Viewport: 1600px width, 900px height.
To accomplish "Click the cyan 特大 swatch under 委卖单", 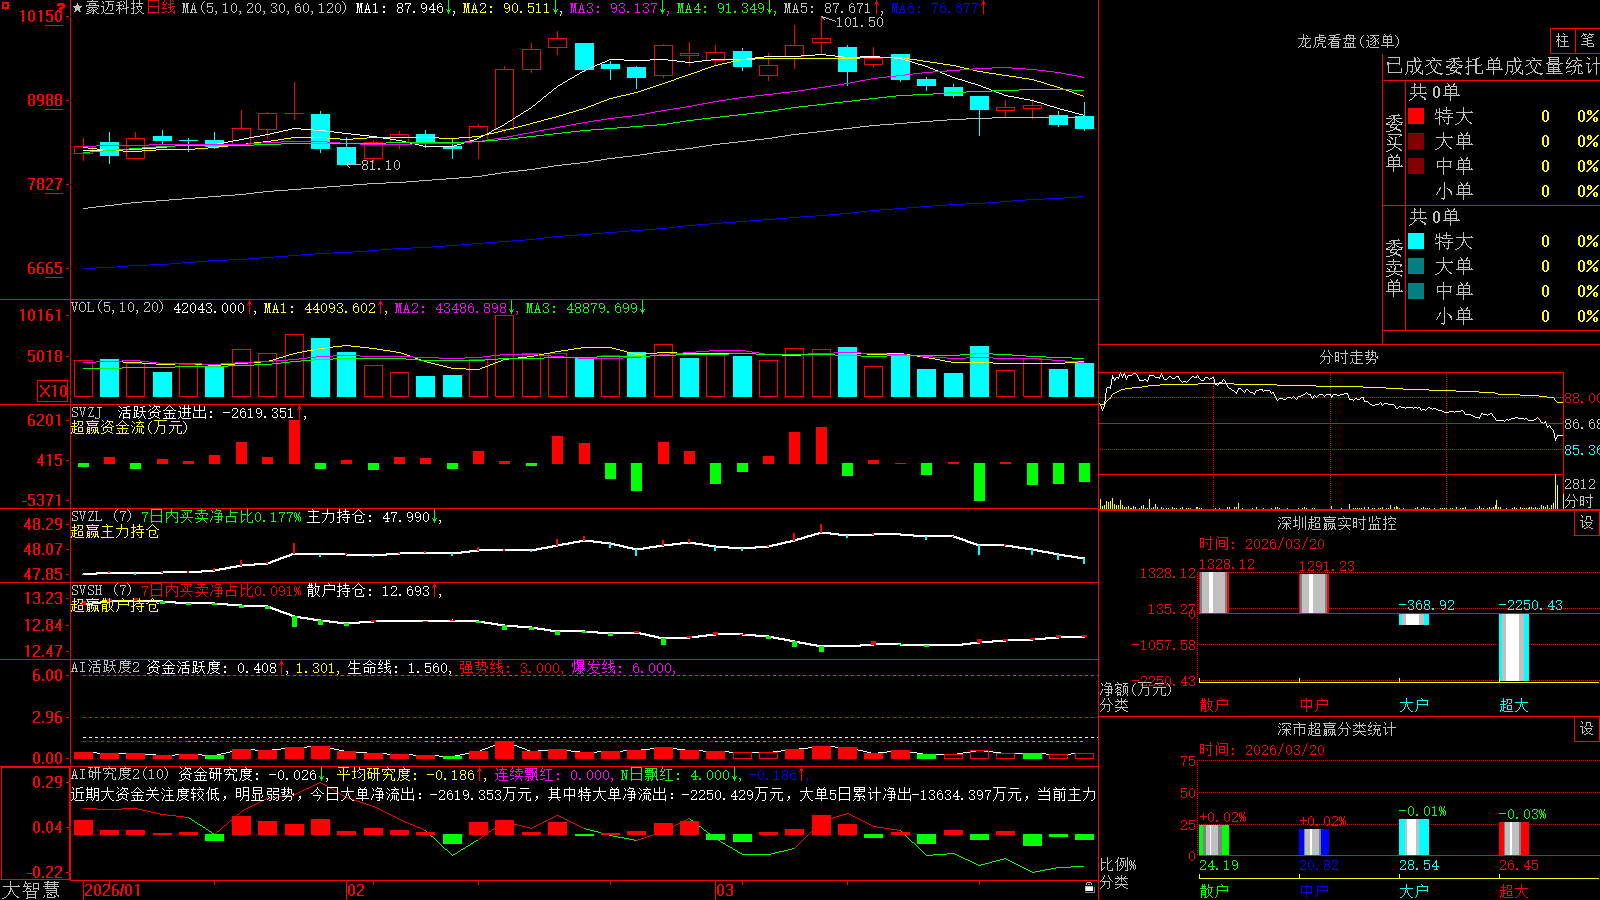I will (x=1416, y=241).
